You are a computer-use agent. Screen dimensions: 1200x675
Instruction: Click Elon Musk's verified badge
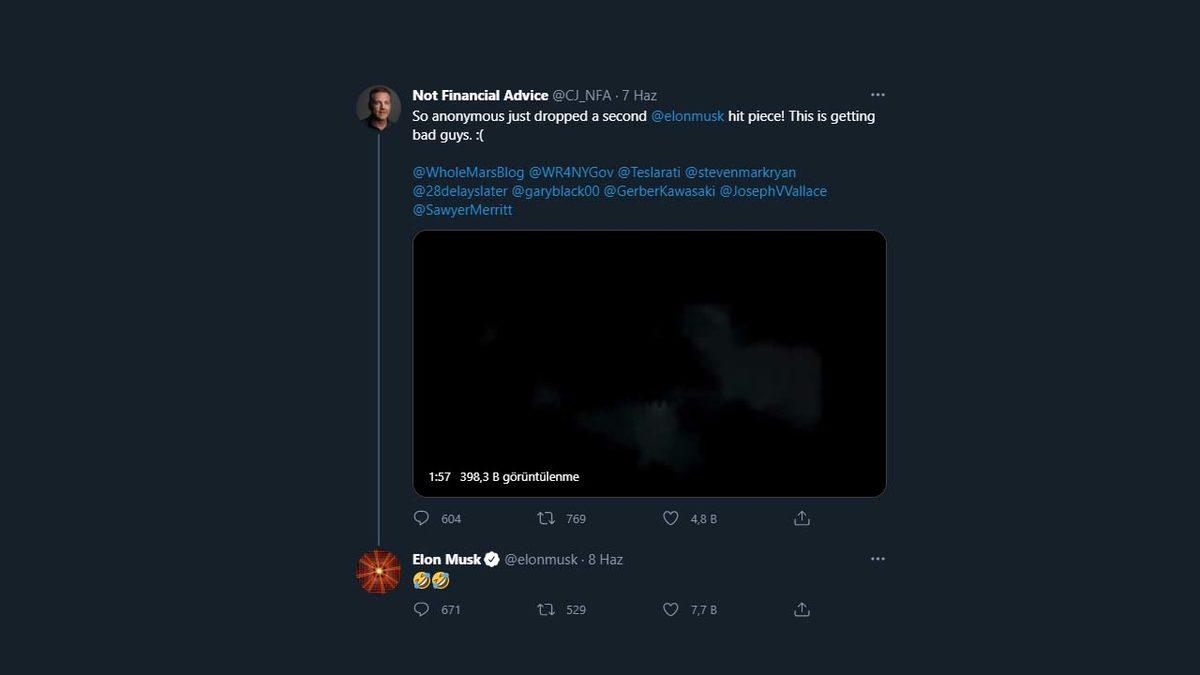pos(489,559)
